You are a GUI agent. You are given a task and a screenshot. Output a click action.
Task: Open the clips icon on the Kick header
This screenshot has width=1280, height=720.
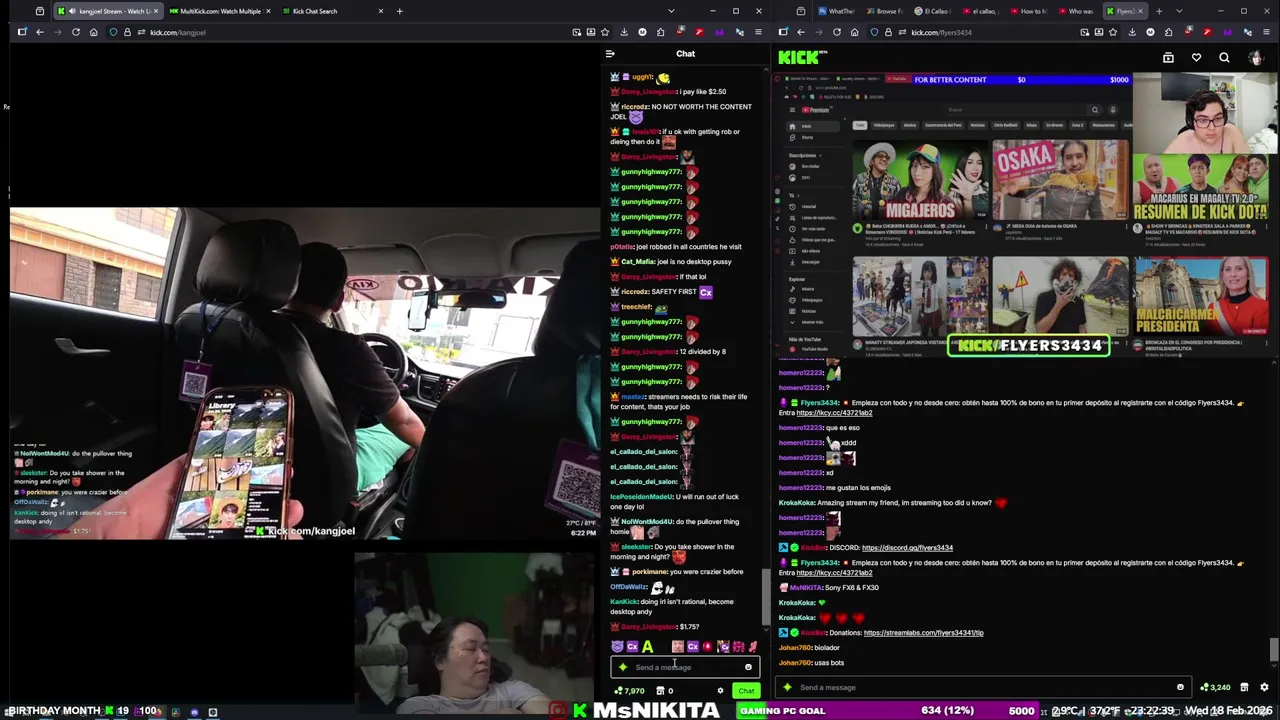pyautogui.click(x=1168, y=58)
